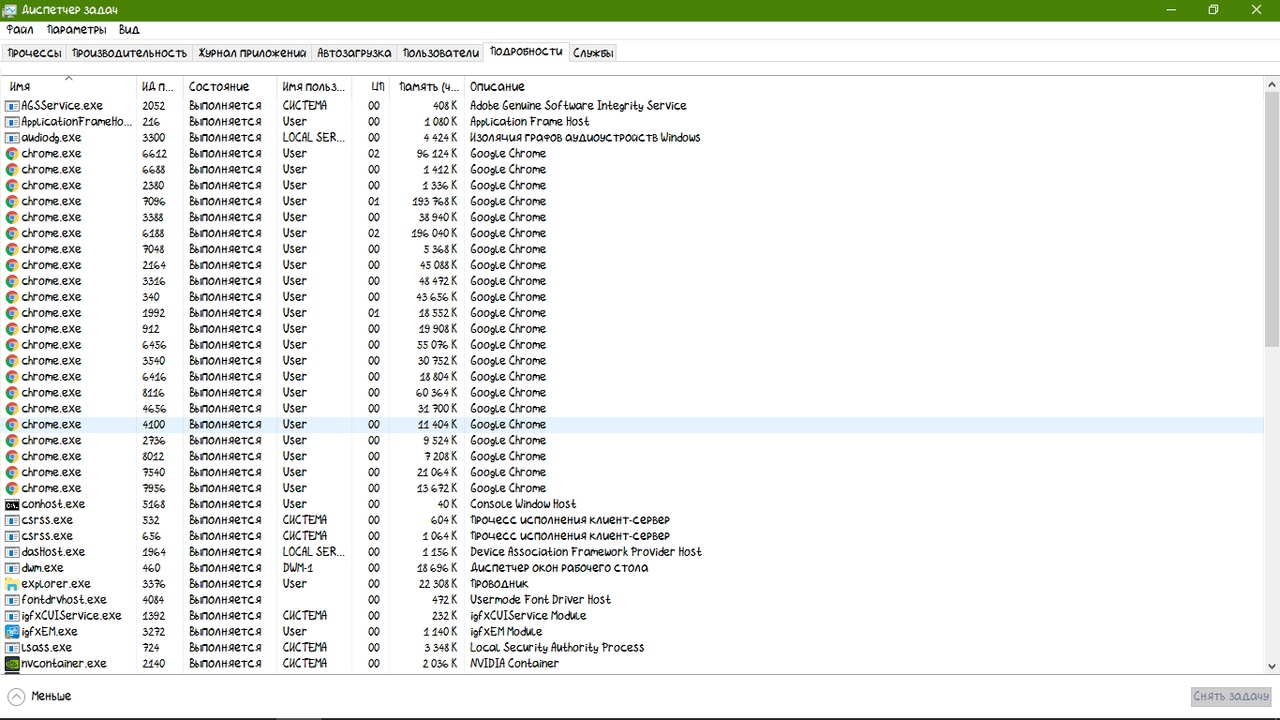The width and height of the screenshot is (1280, 720).
Task: Switch to the Производительность tab
Action: 130,53
